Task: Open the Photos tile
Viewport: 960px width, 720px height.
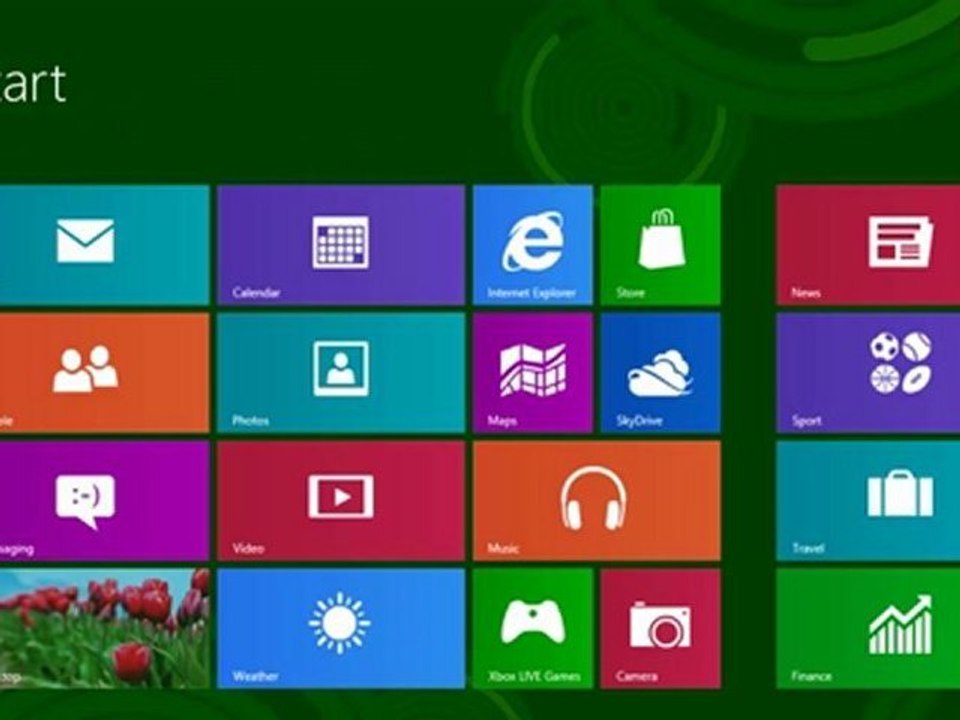Action: point(341,373)
